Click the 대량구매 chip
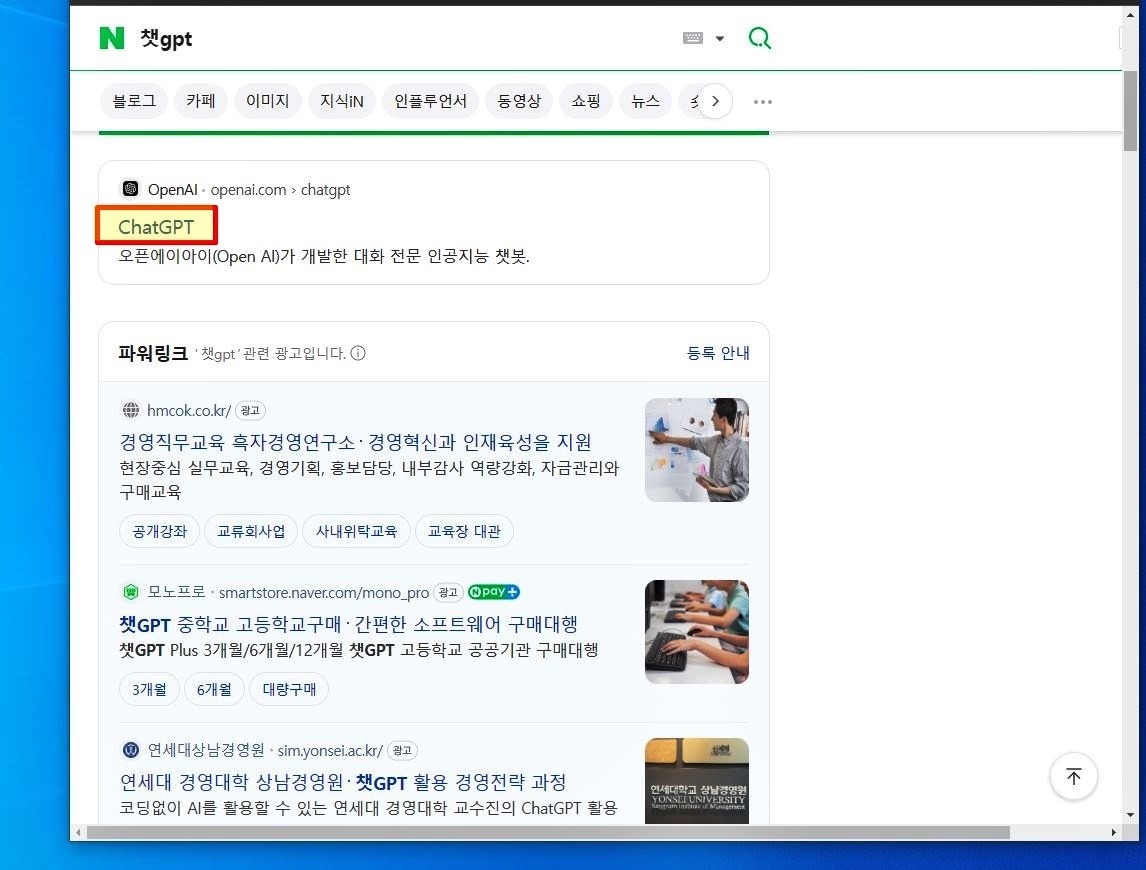The width and height of the screenshot is (1146, 870). click(289, 689)
